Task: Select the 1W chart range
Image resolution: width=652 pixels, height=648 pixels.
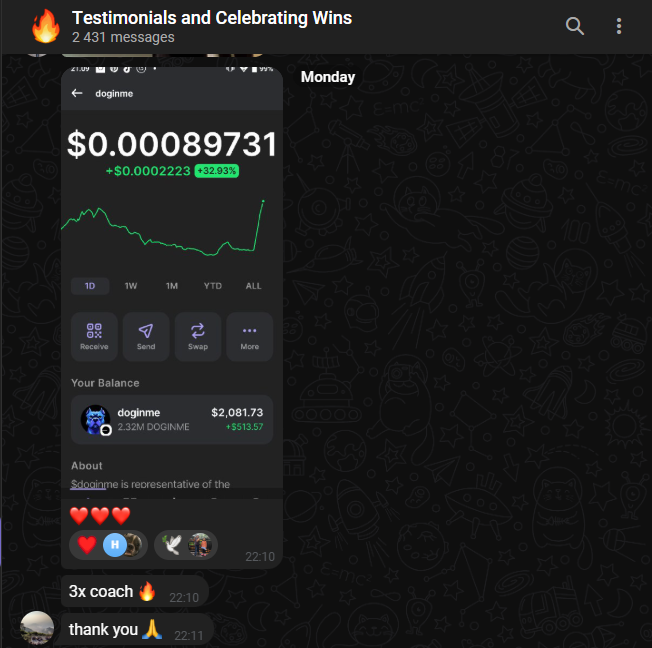Action: 131,286
